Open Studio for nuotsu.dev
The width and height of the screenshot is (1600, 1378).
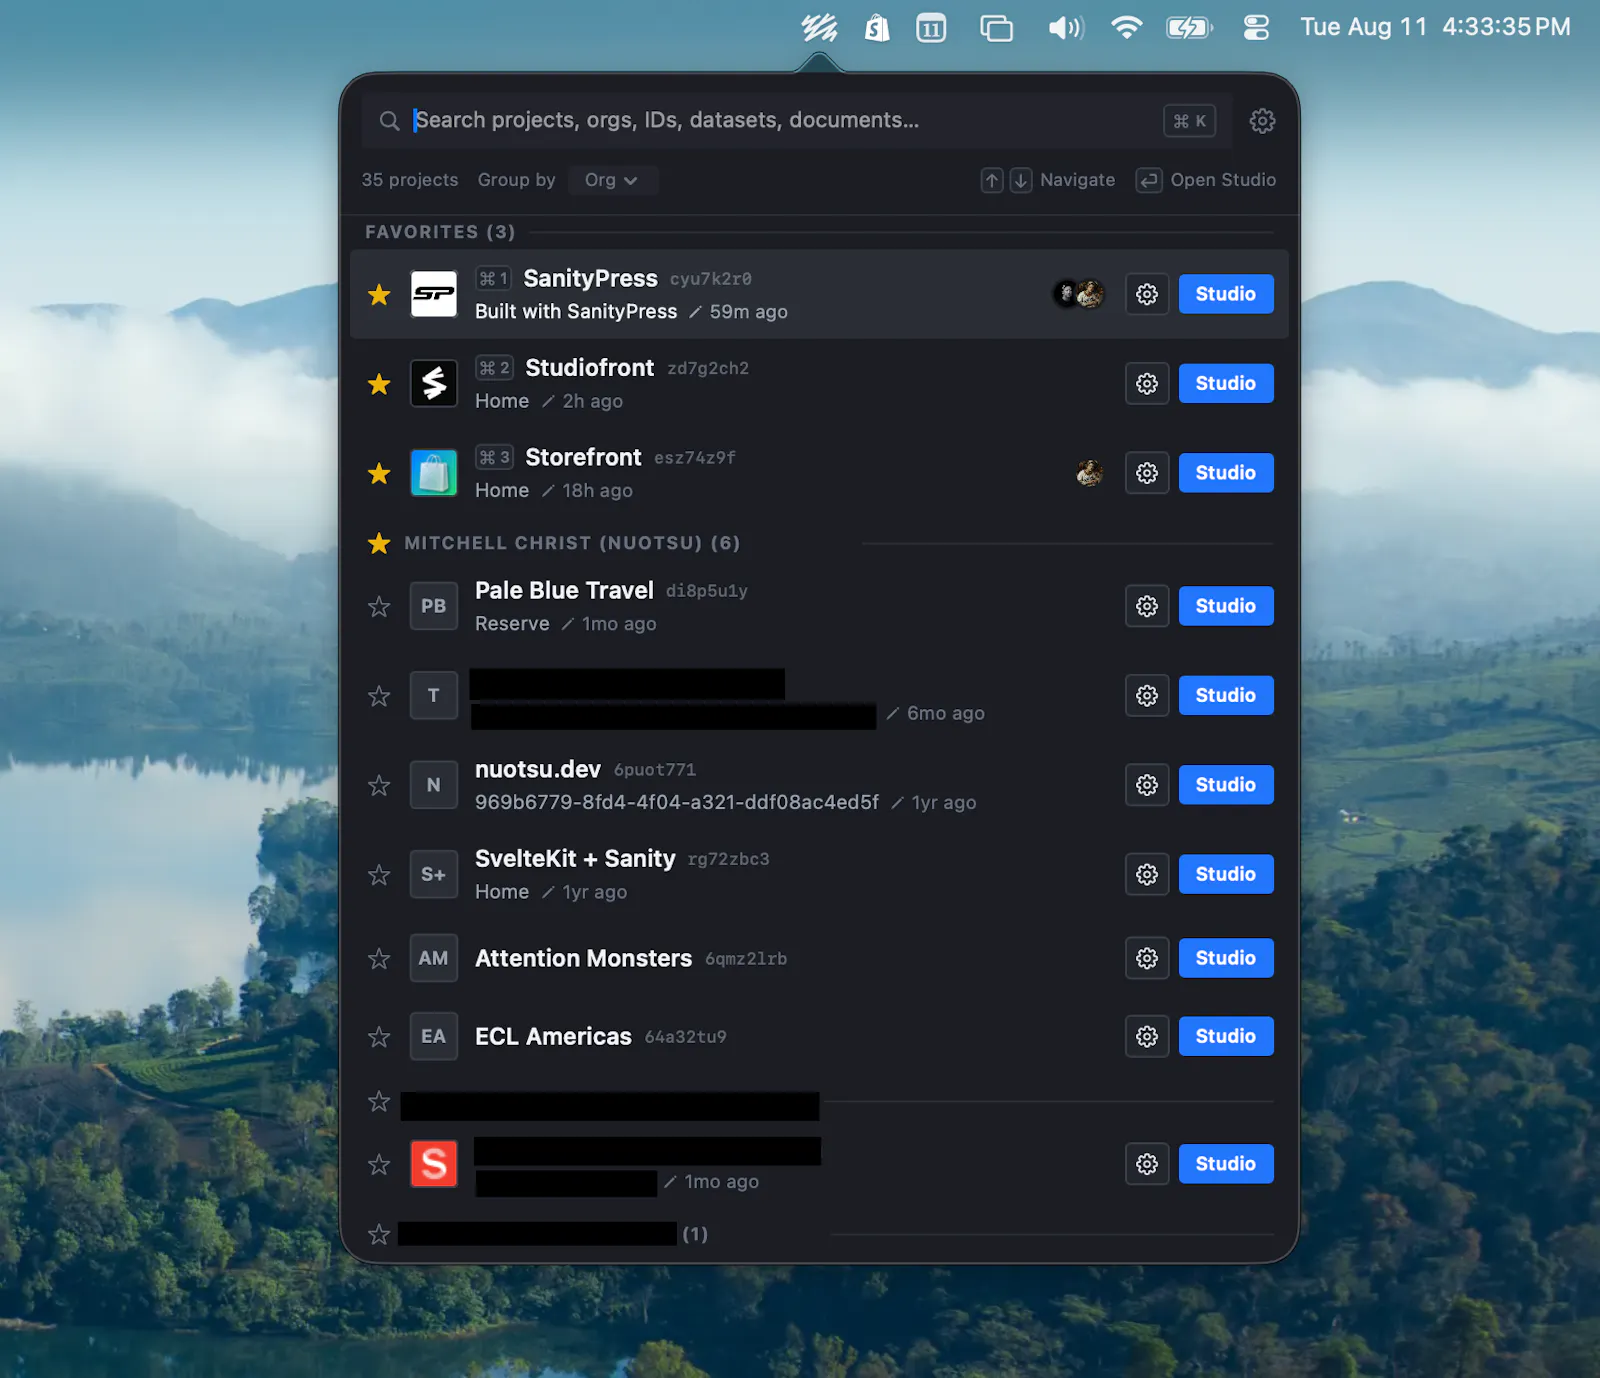pos(1226,785)
